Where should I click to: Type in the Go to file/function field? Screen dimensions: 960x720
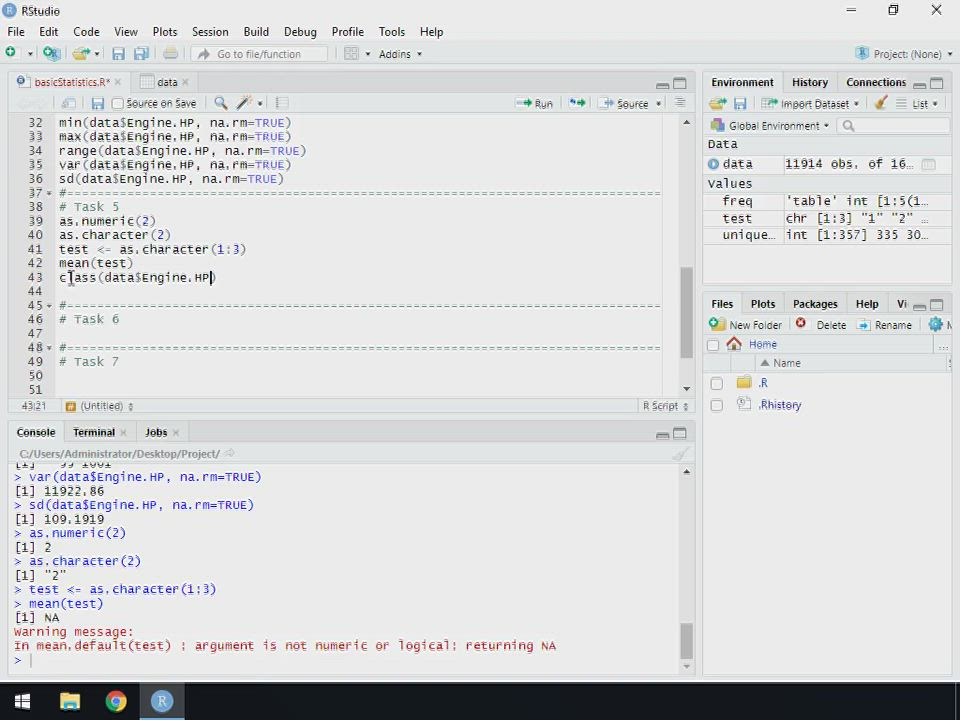pos(260,54)
